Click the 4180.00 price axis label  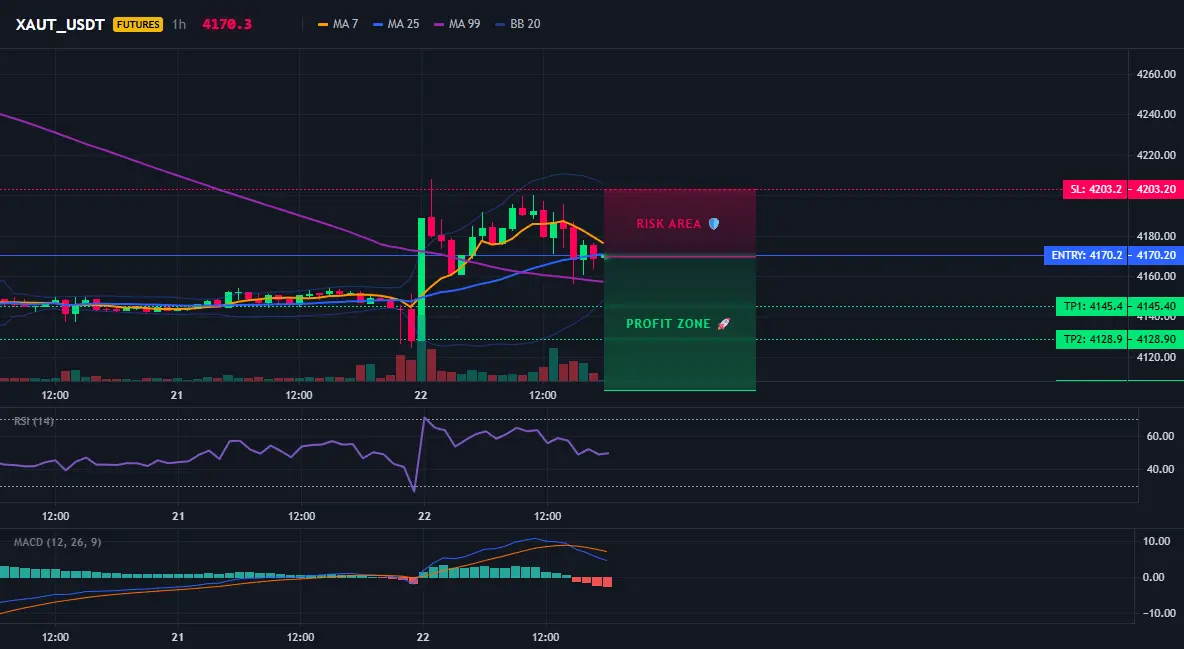(x=1156, y=236)
